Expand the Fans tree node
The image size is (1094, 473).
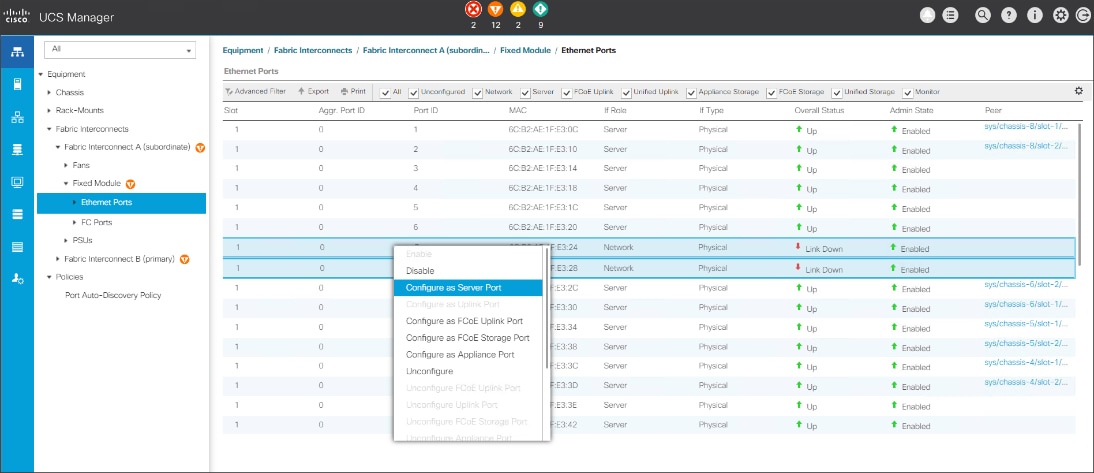[x=66, y=165]
